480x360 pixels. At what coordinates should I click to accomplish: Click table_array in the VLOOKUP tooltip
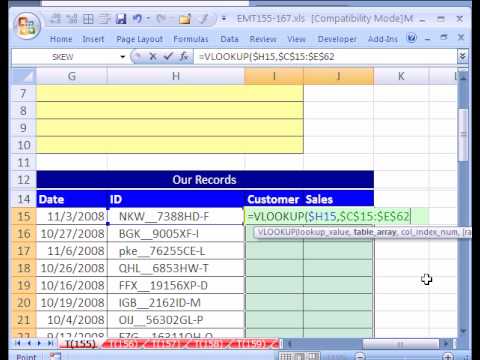[375, 232]
